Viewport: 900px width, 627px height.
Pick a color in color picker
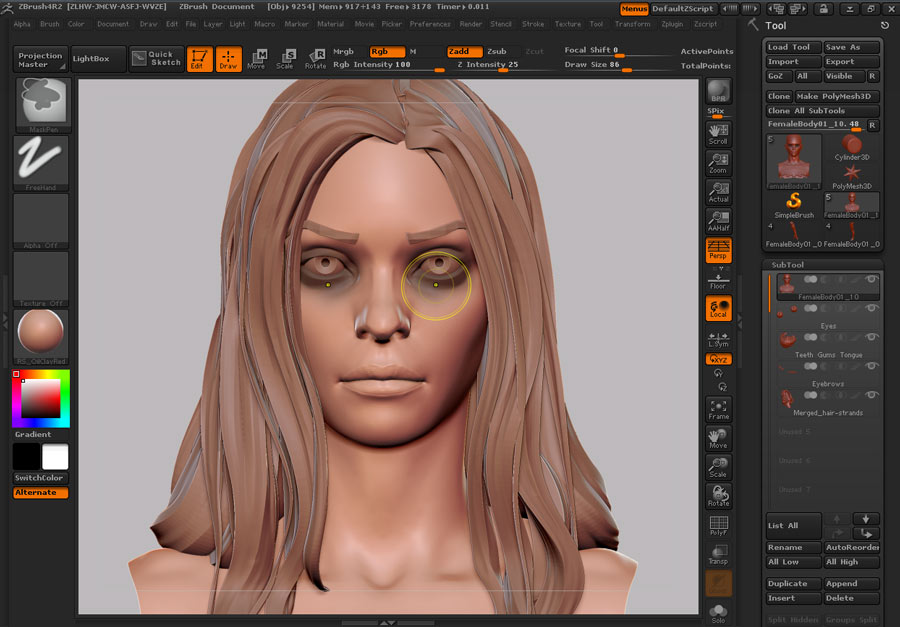(x=41, y=398)
